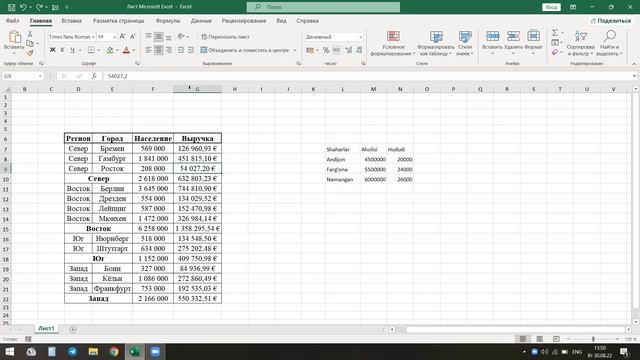This screenshot has width=640, height=360.
Task: Click the comma thousands separator icon
Action: pos(336,50)
